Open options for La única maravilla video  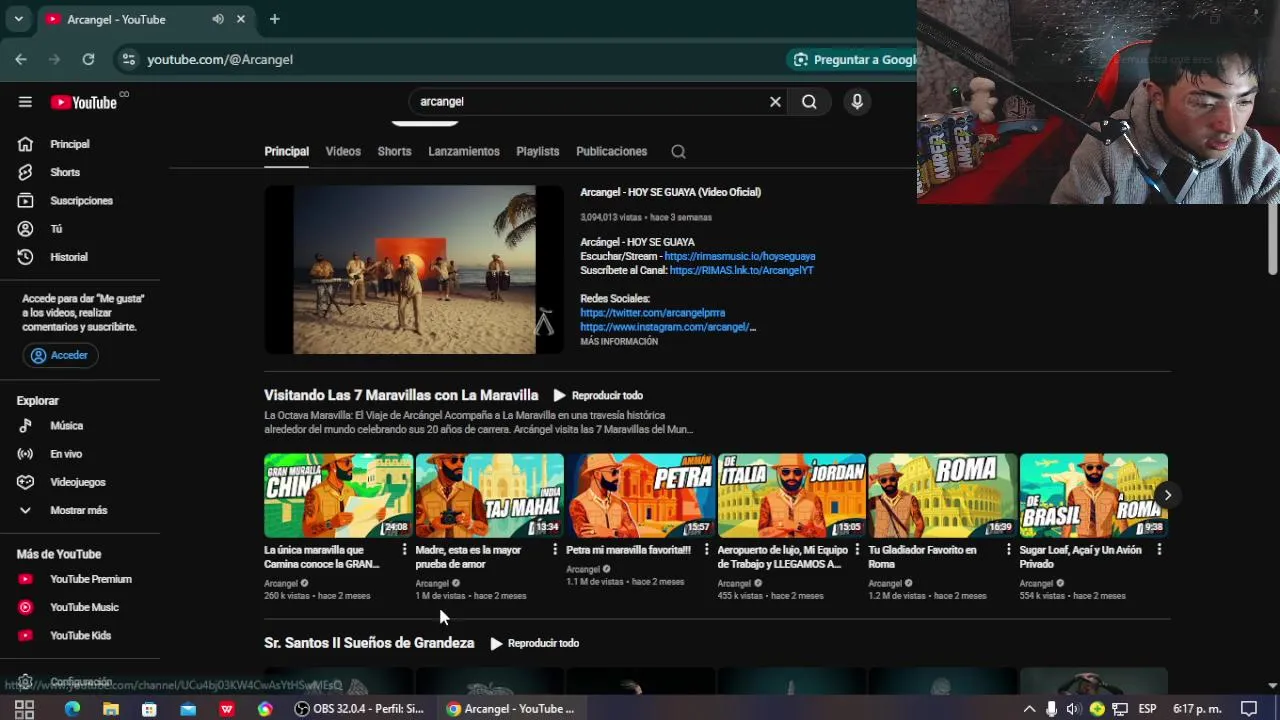click(404, 550)
